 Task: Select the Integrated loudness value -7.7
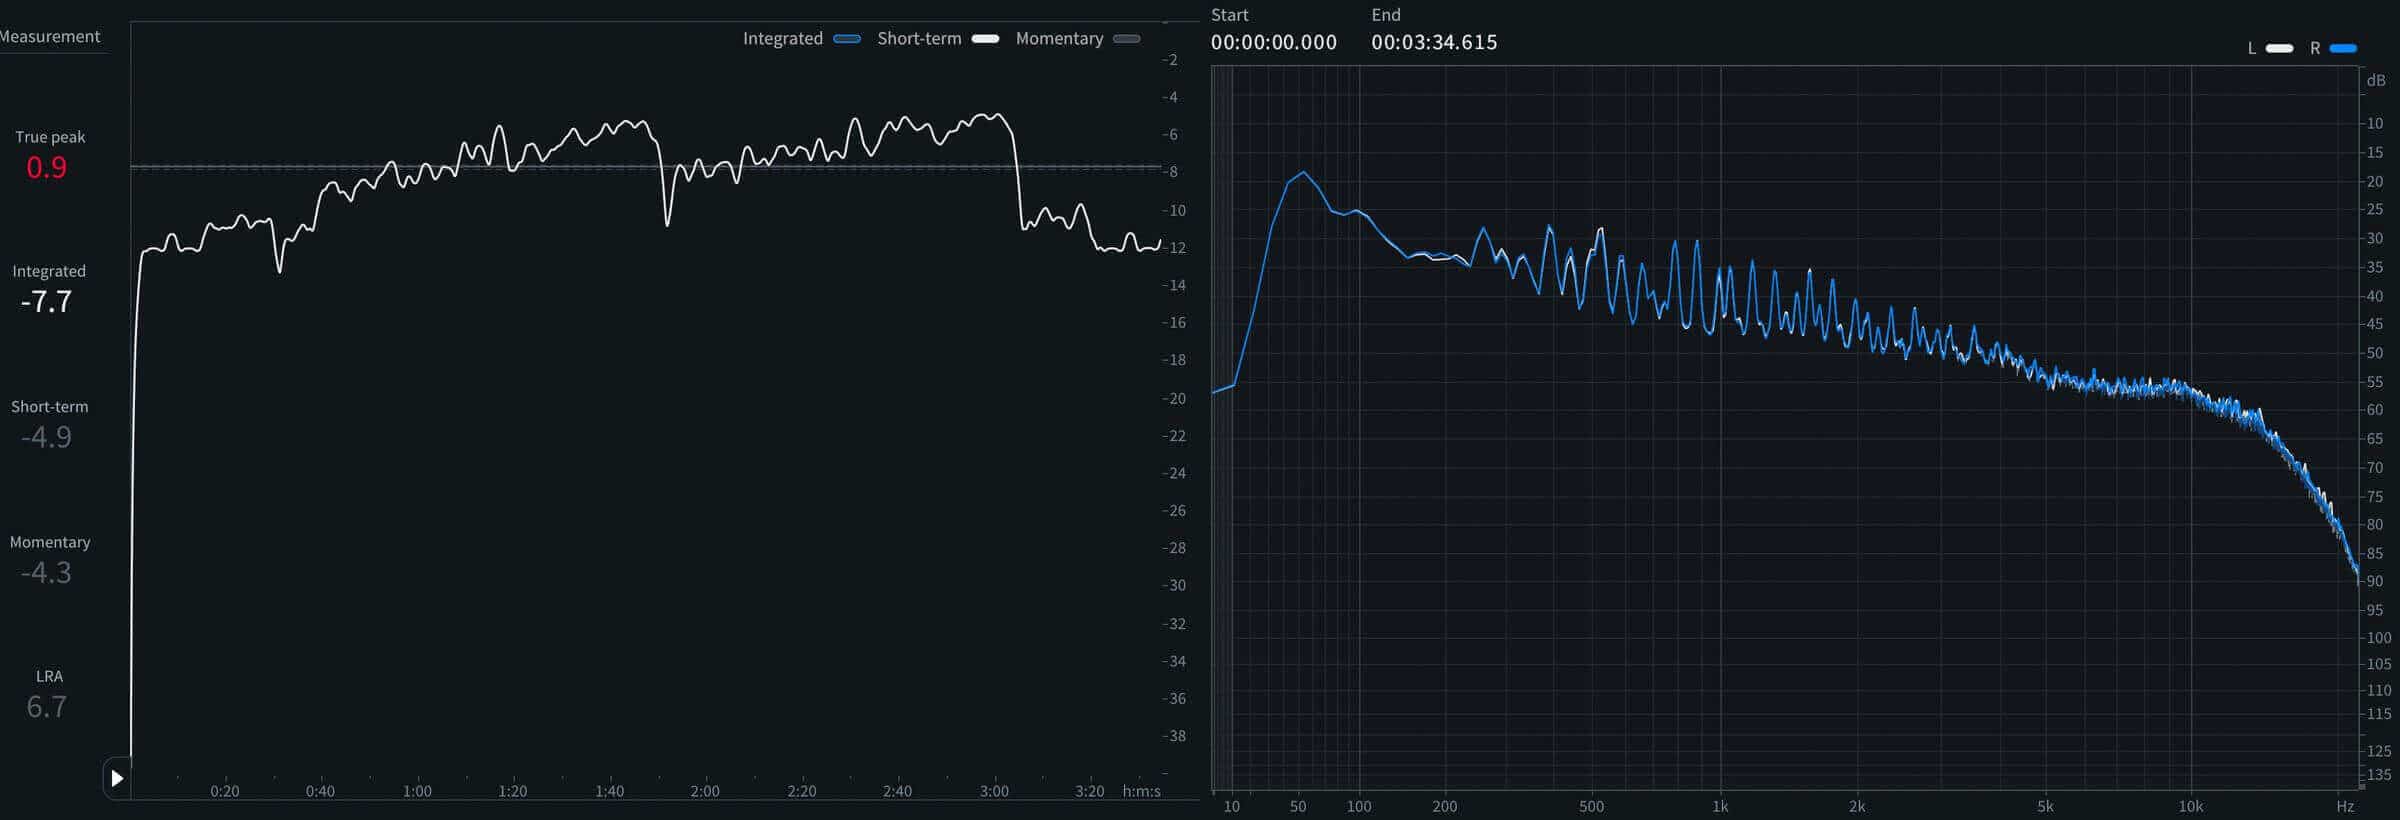46,302
